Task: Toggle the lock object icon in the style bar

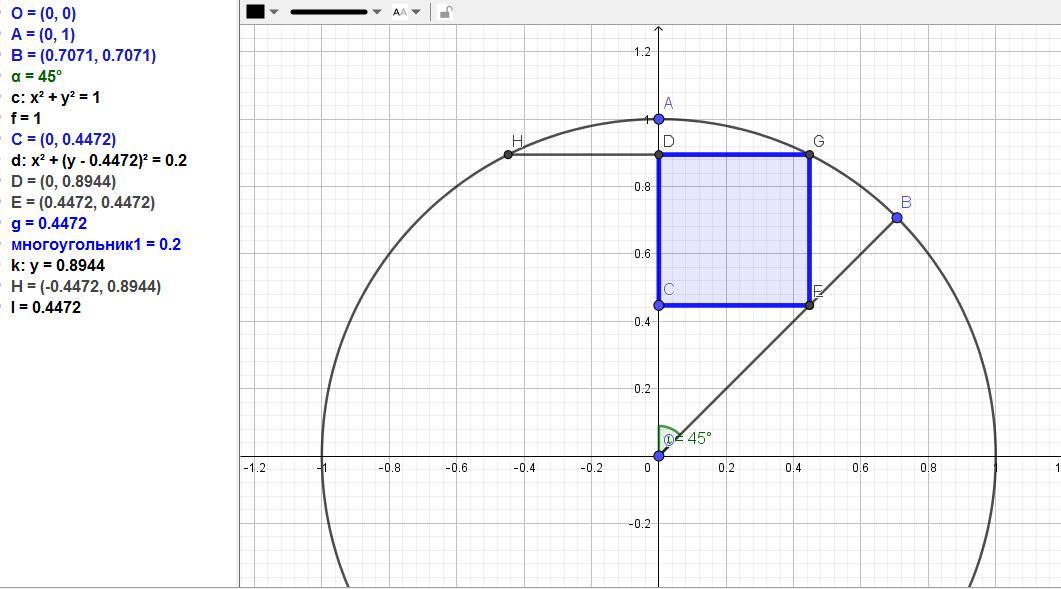Action: click(445, 12)
